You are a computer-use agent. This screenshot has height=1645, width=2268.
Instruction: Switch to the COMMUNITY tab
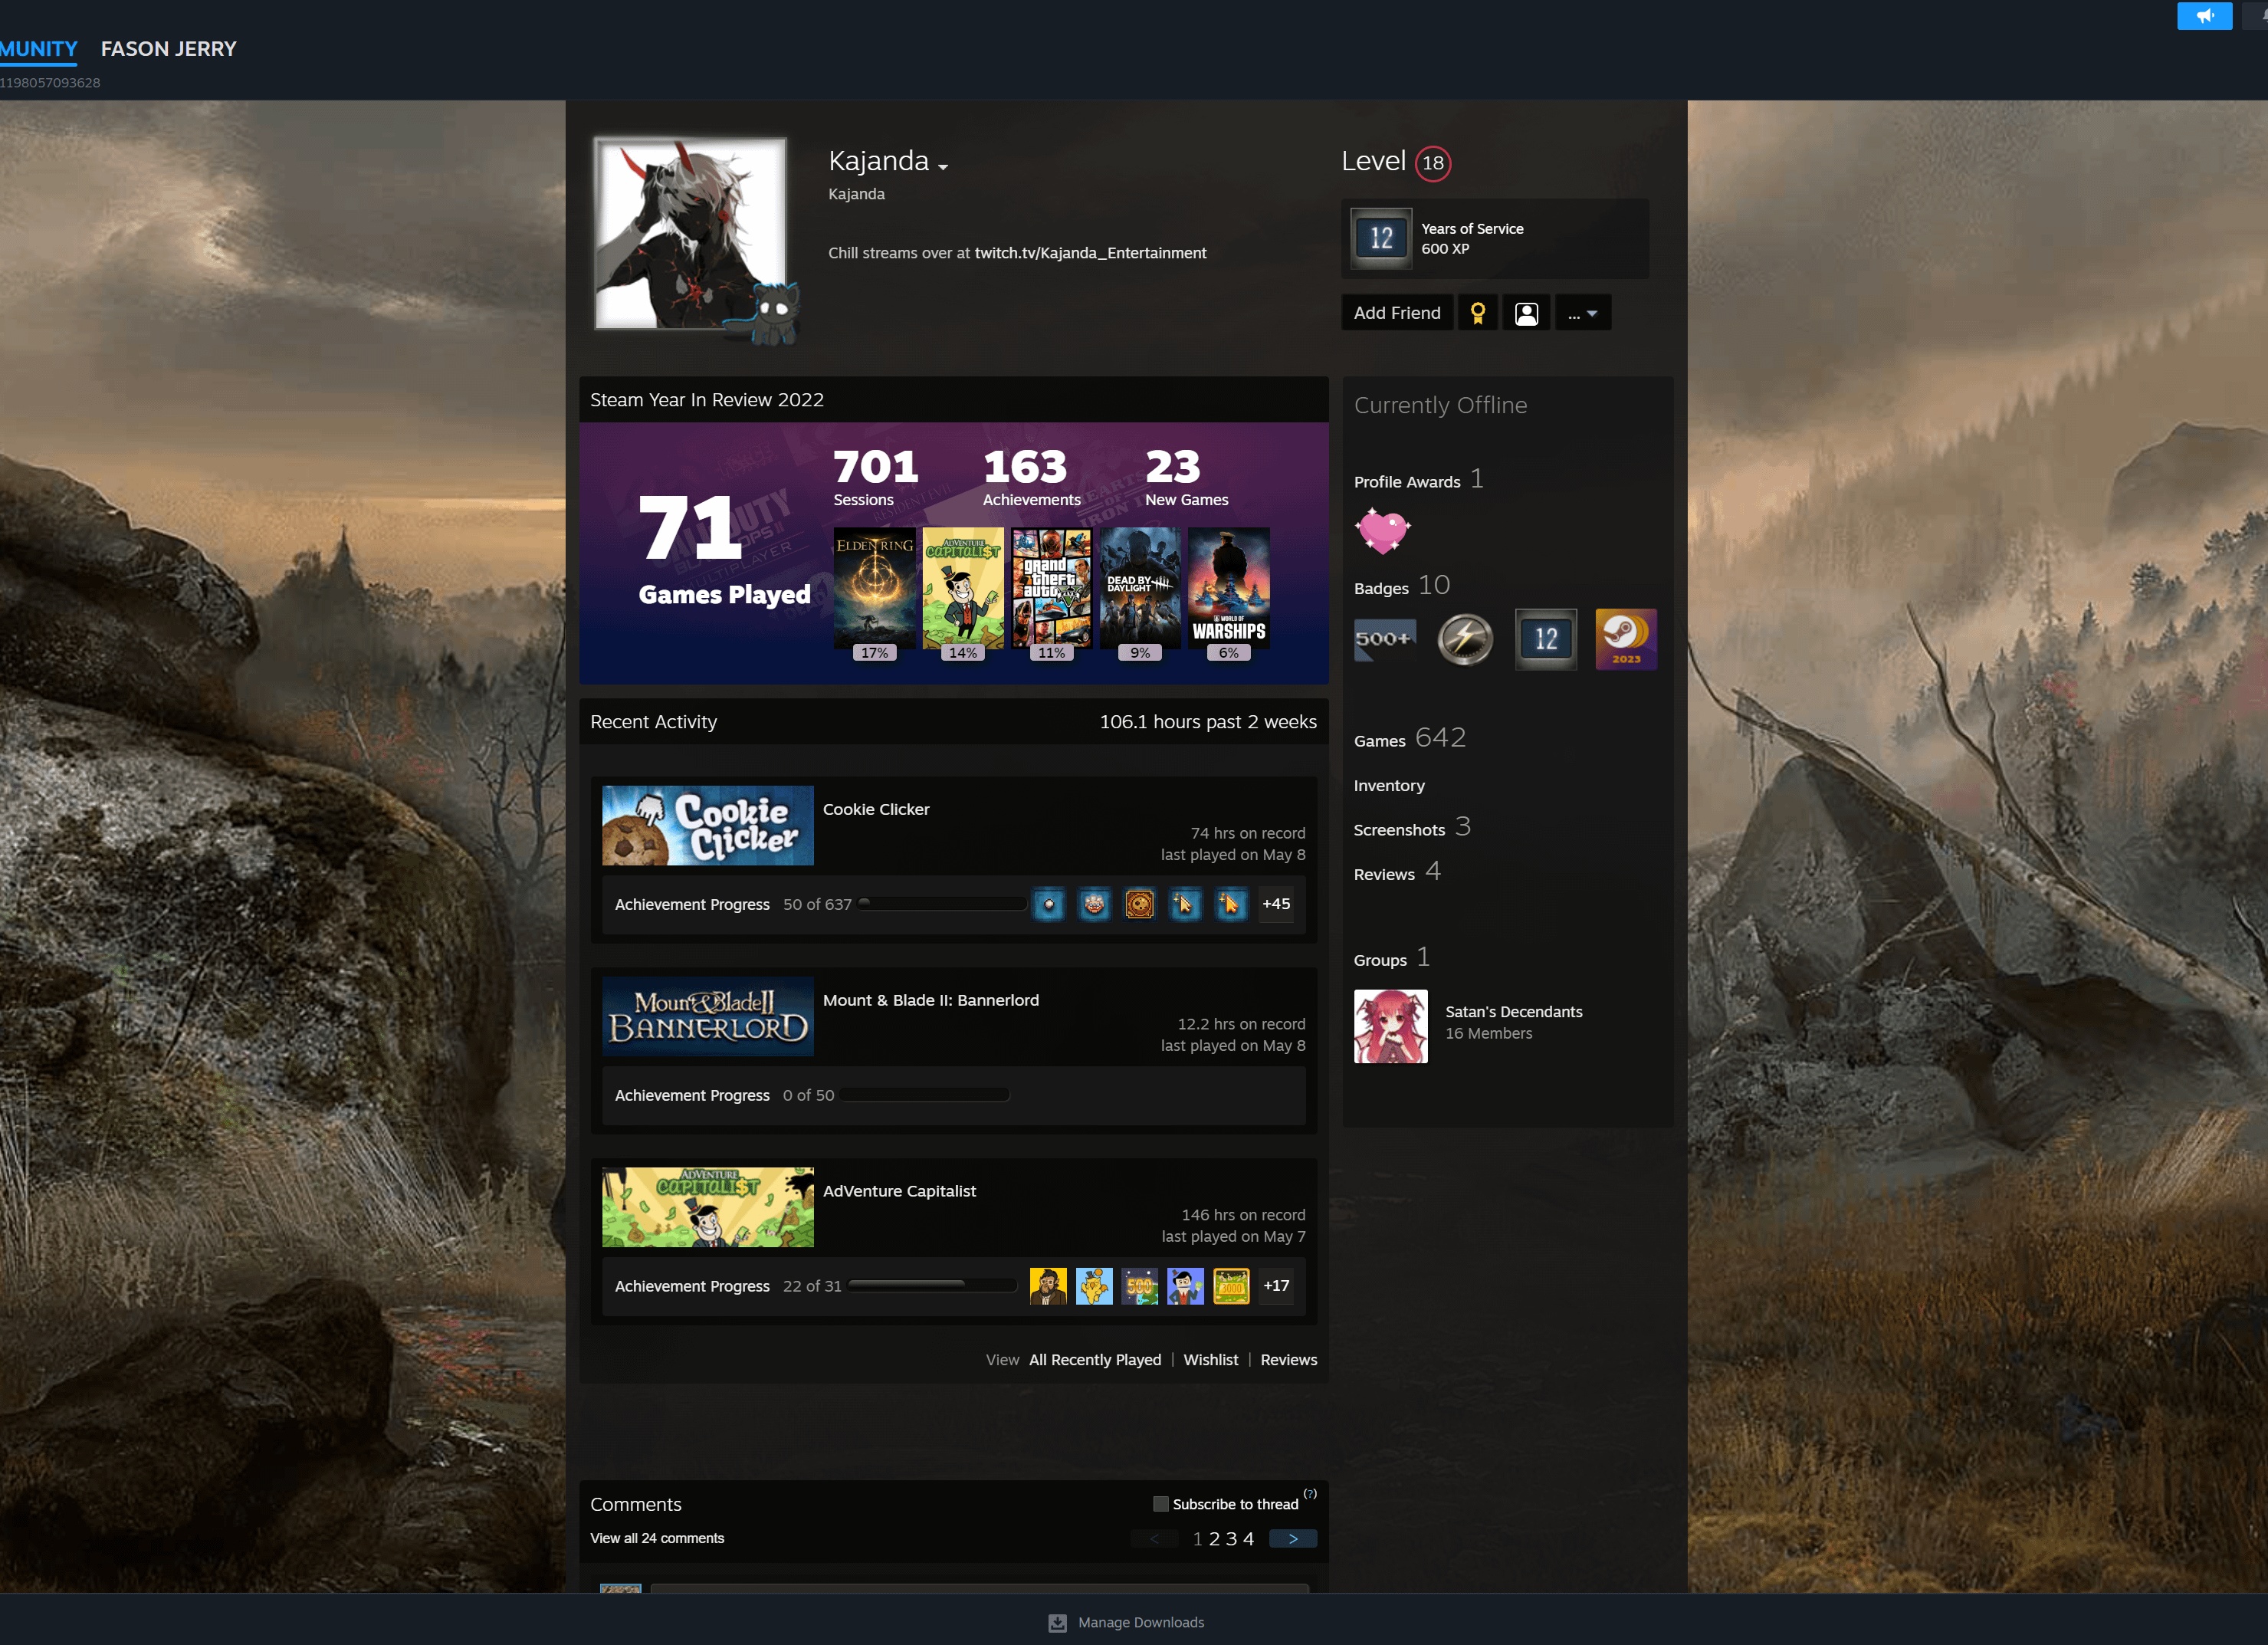coord(38,49)
